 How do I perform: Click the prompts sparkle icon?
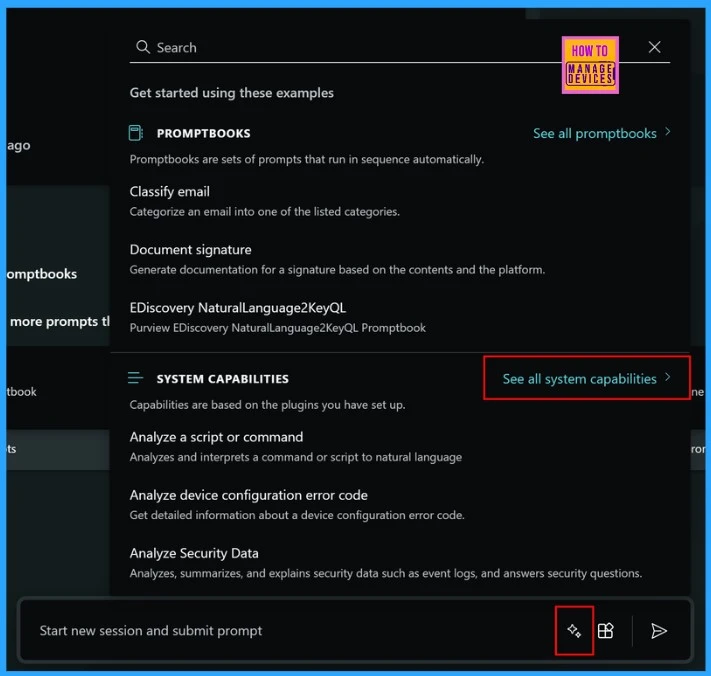574,631
